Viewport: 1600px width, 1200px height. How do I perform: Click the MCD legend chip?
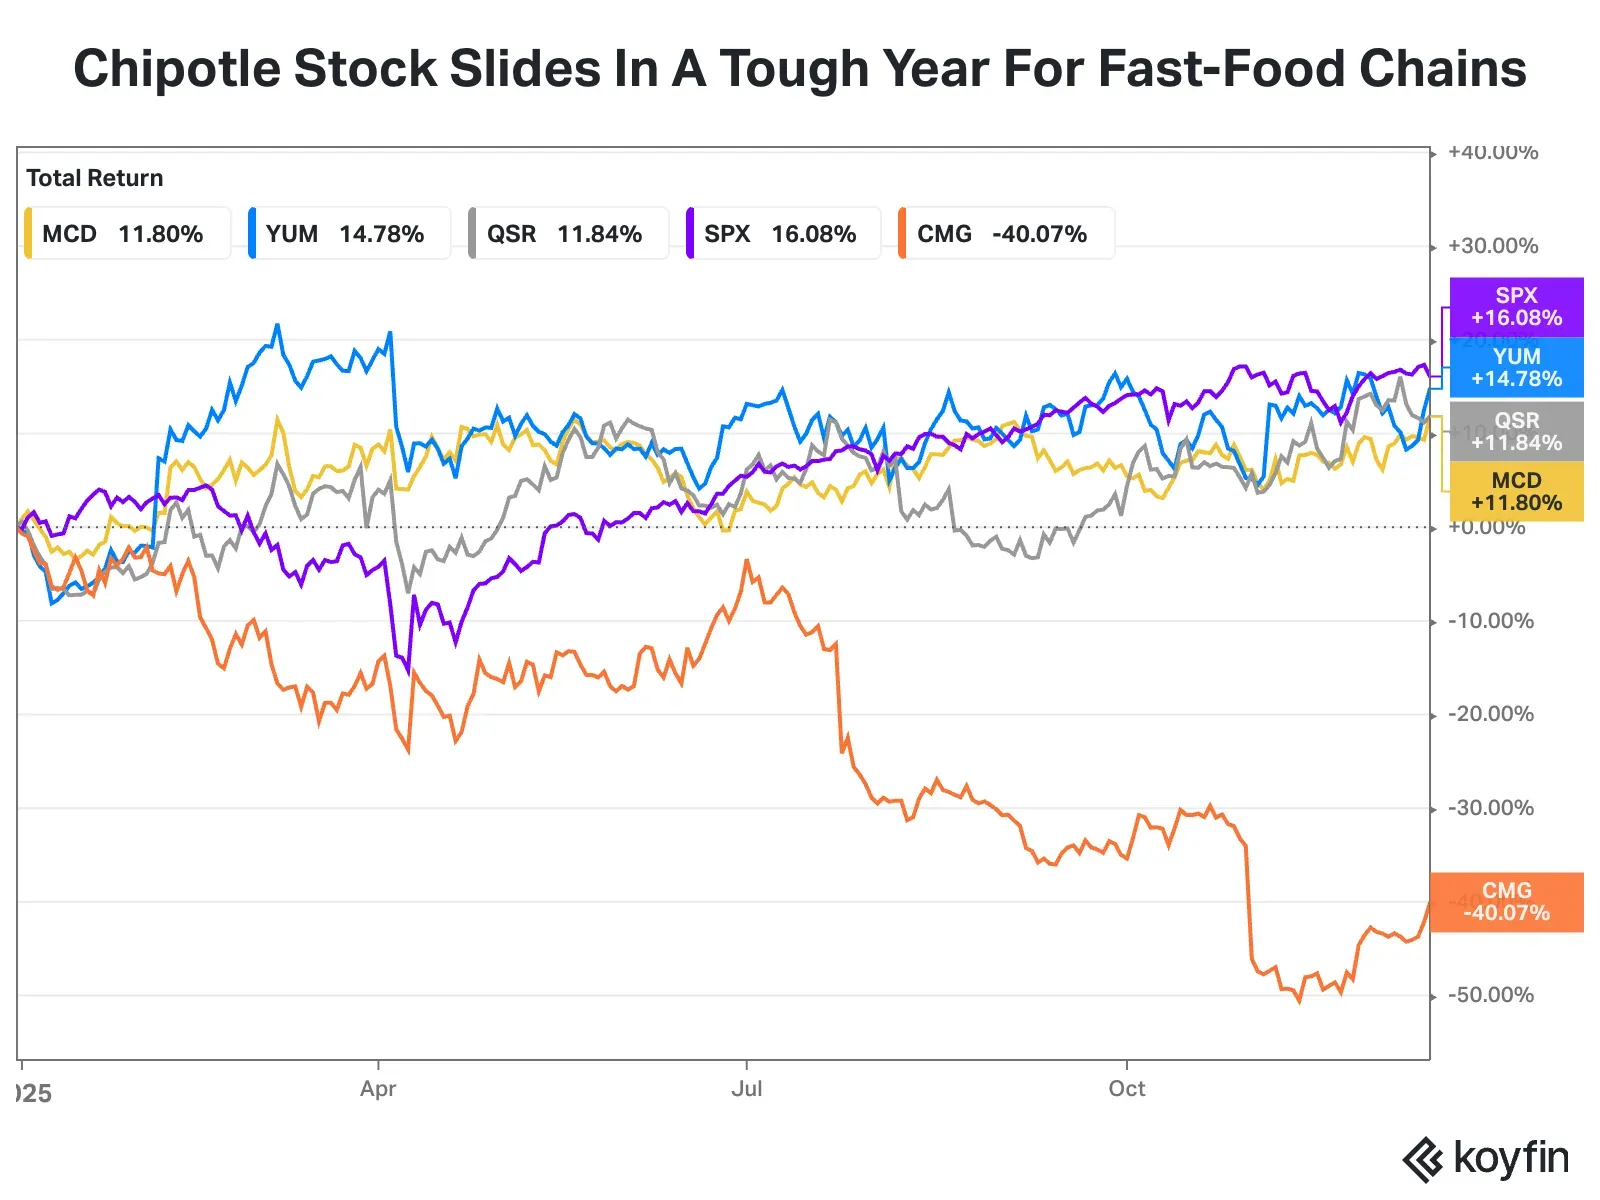(126, 234)
